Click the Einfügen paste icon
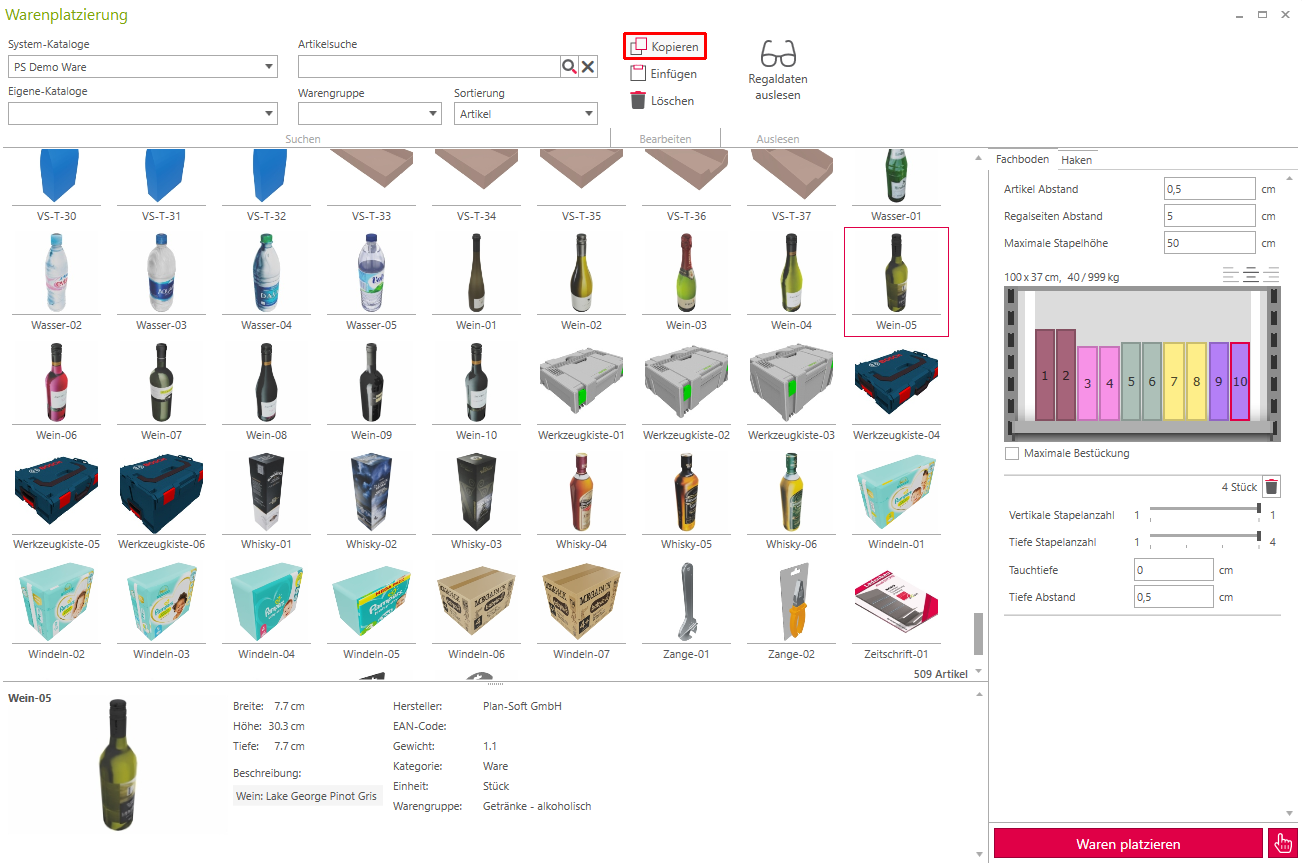Viewport: 1302px width, 863px height. [638, 74]
